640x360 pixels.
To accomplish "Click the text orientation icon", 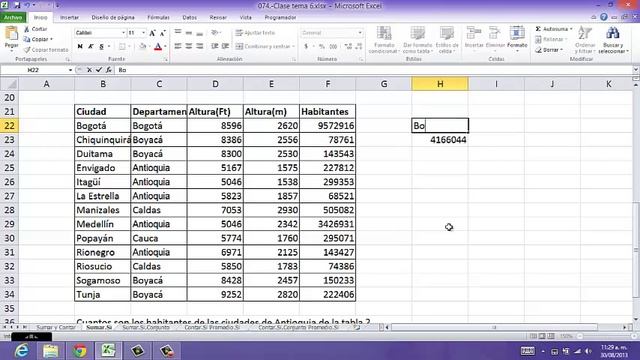I will tap(215, 33).
